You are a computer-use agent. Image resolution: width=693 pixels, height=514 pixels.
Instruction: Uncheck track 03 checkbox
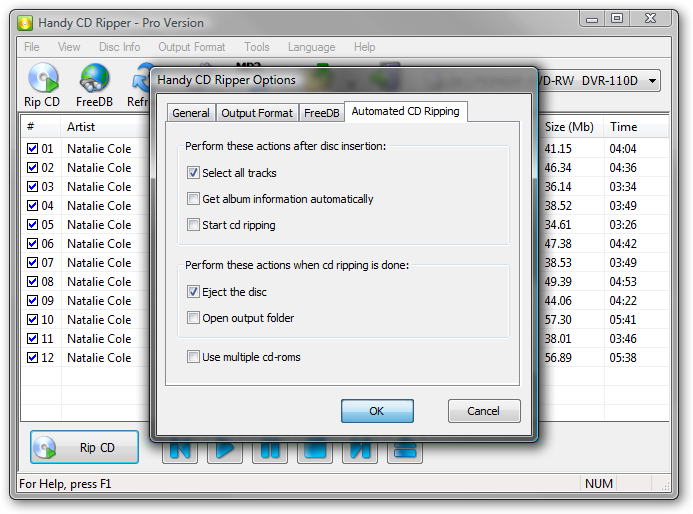32,187
